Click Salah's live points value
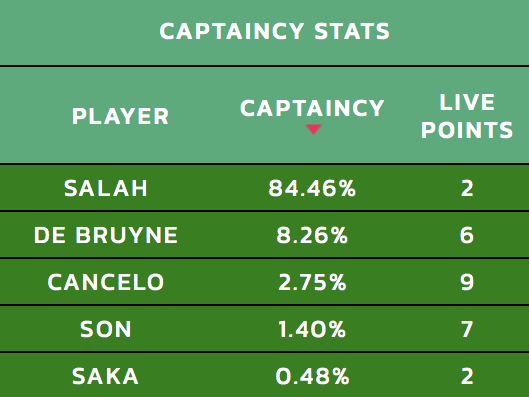Viewport: 529px width, 397px height. [467, 188]
